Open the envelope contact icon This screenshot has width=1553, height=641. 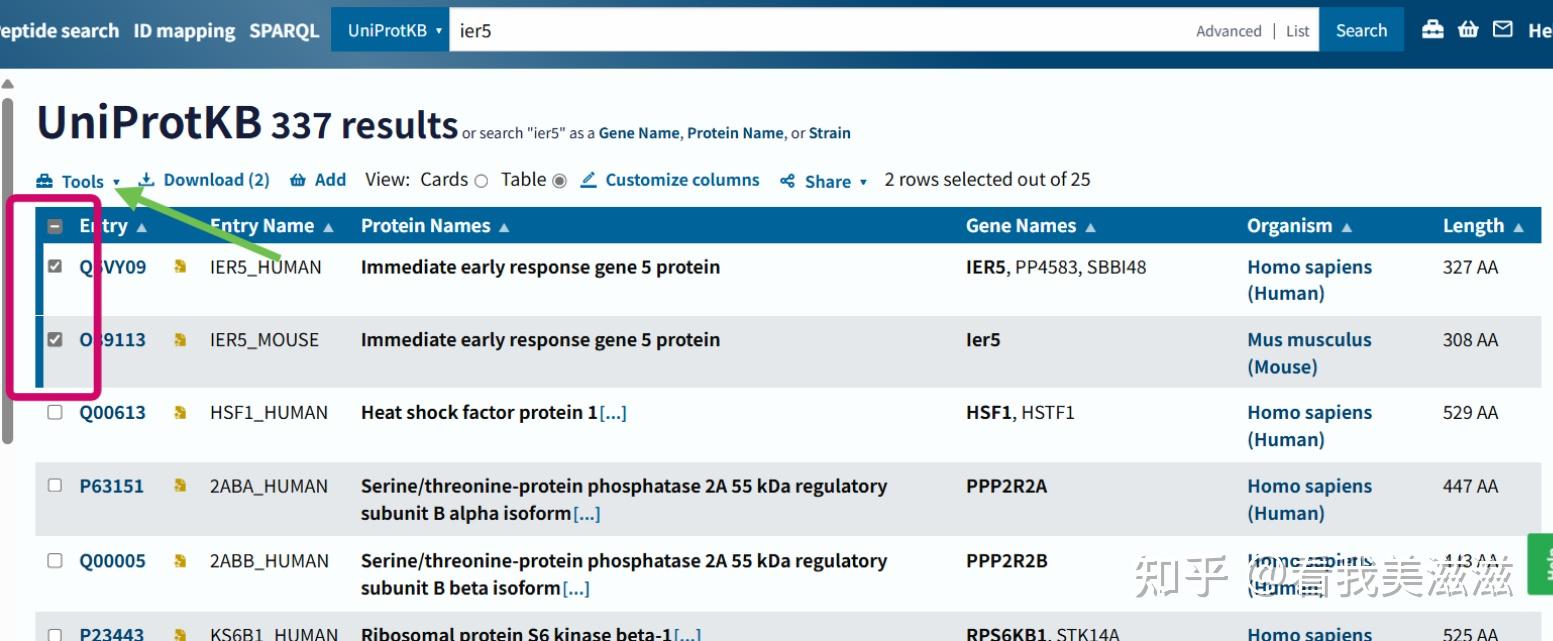point(1502,29)
